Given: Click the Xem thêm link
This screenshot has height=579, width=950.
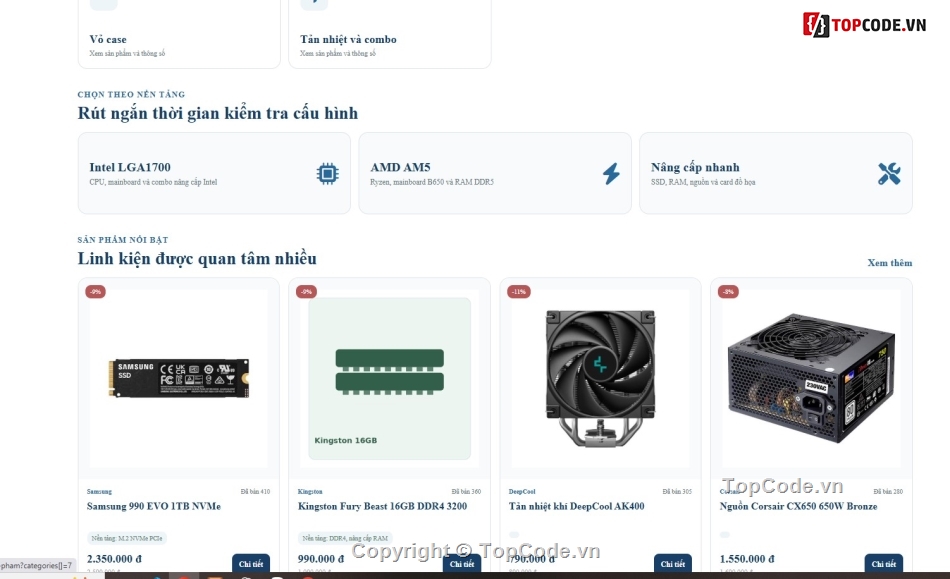Looking at the screenshot, I should (889, 263).
